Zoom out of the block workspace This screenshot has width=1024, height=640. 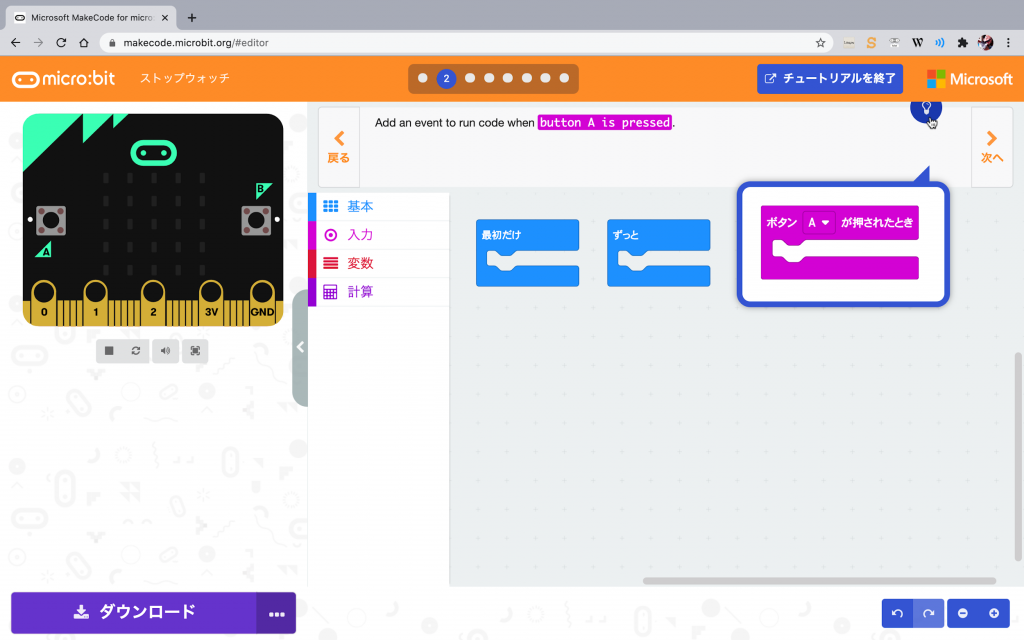pyautogui.click(x=962, y=613)
